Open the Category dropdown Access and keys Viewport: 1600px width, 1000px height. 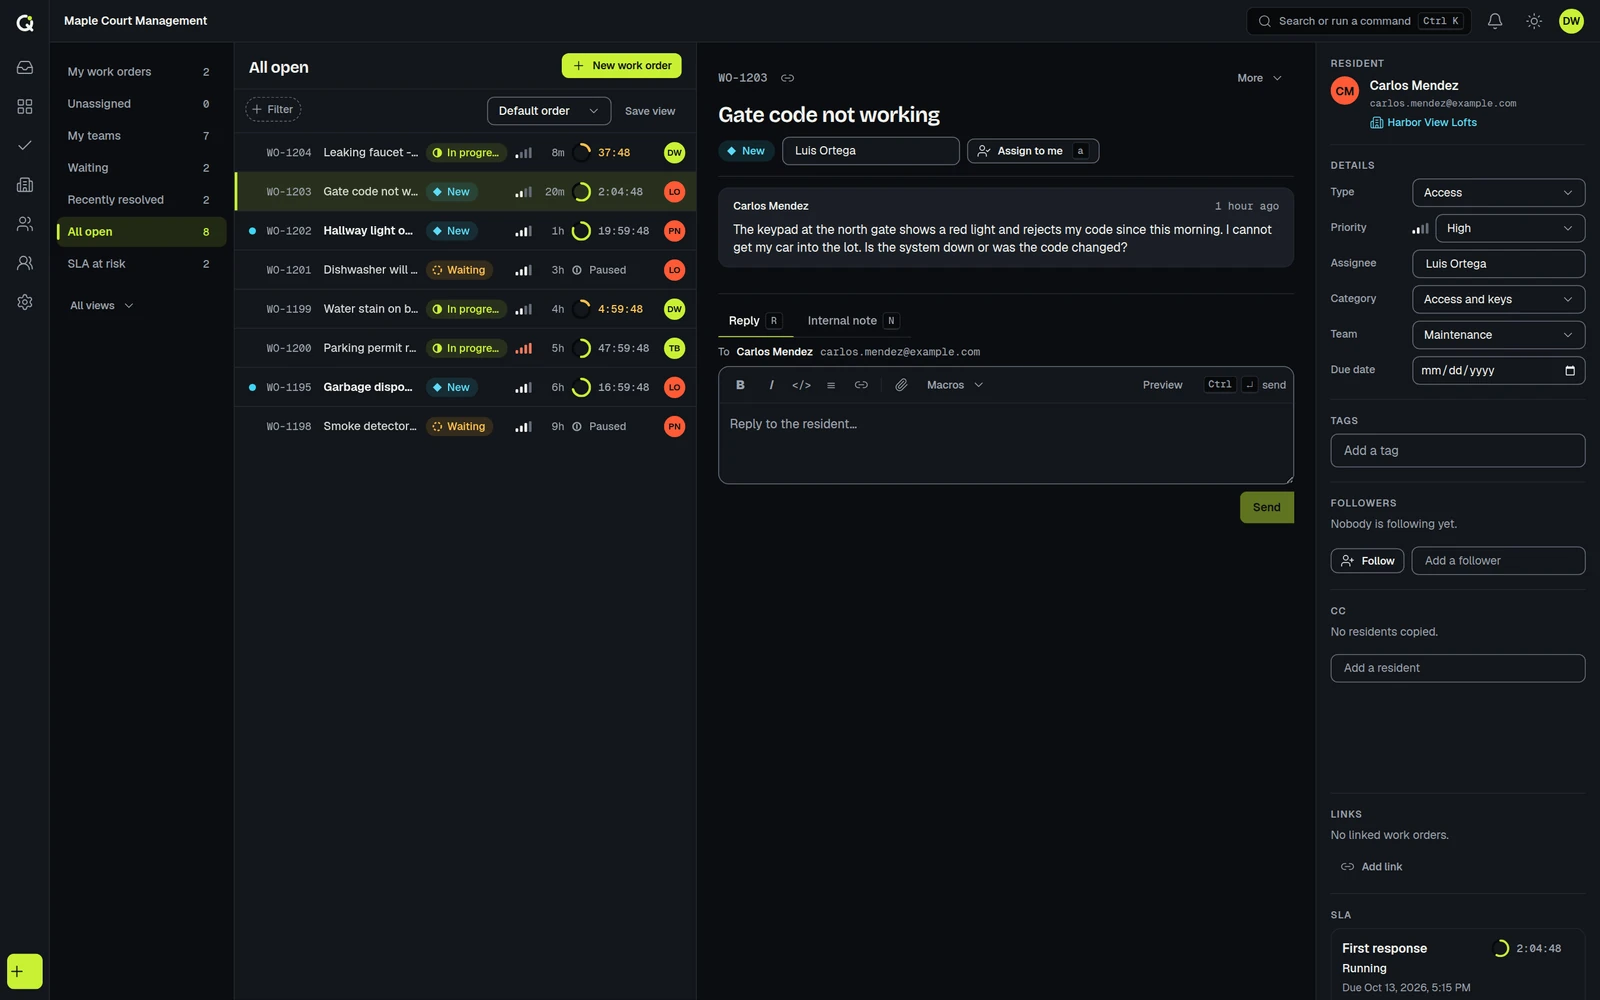point(1498,299)
